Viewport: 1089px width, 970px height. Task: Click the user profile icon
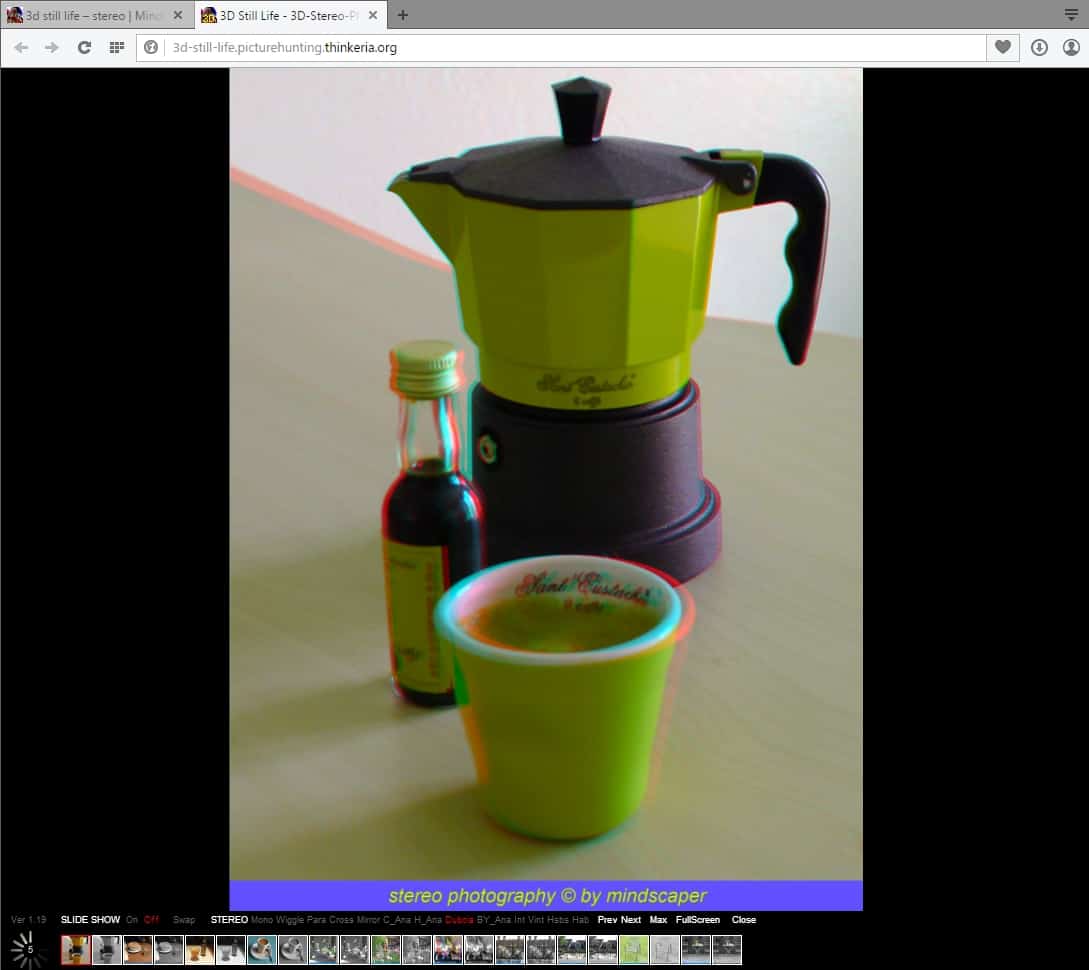[1071, 47]
